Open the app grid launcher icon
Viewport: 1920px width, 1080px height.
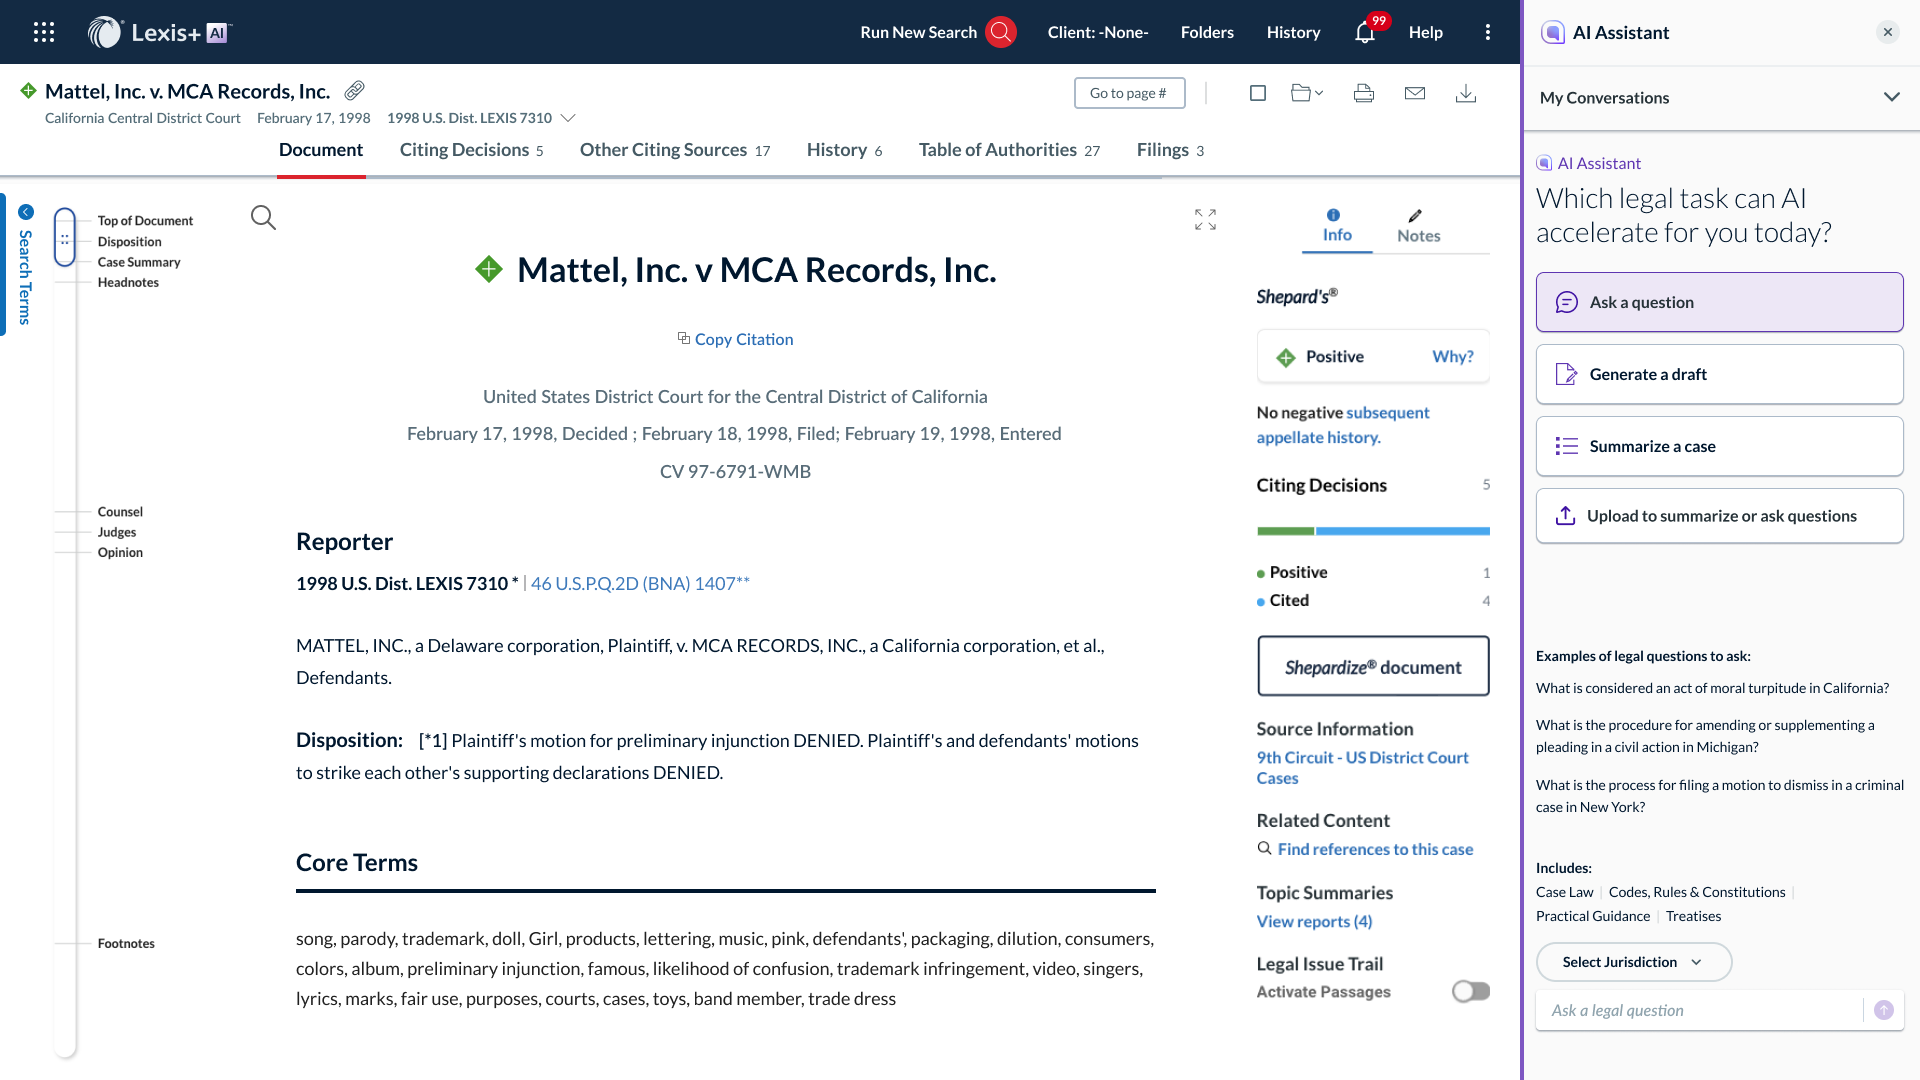point(43,32)
